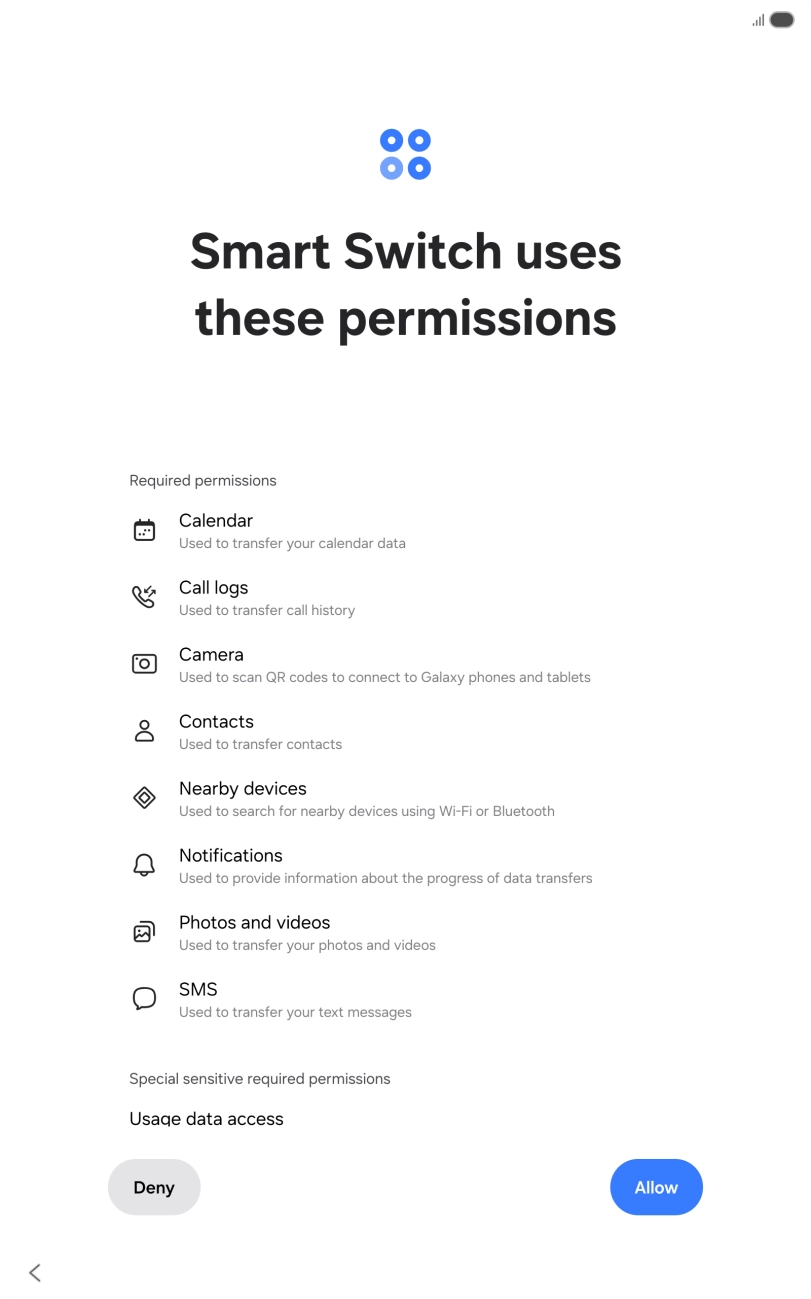
Task: Click the signal strength status icon
Action: click(758, 20)
